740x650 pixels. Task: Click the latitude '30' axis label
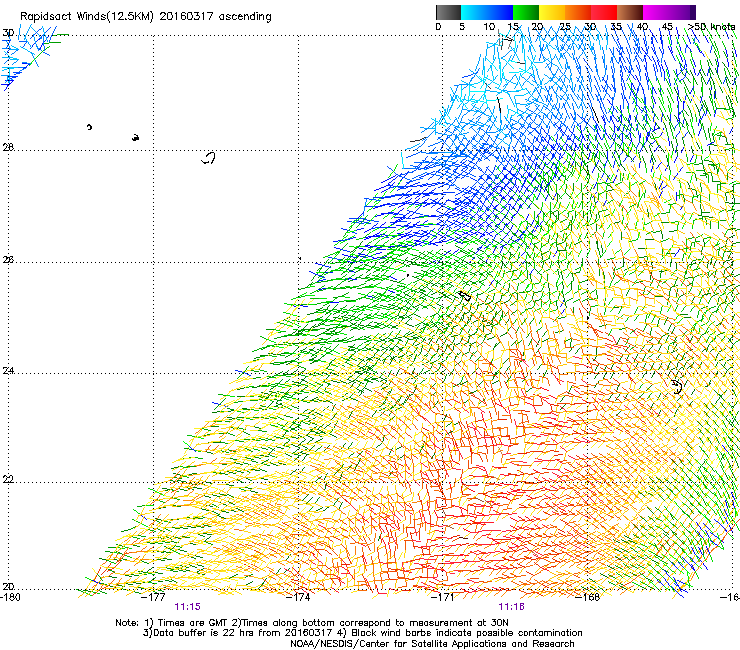8,33
